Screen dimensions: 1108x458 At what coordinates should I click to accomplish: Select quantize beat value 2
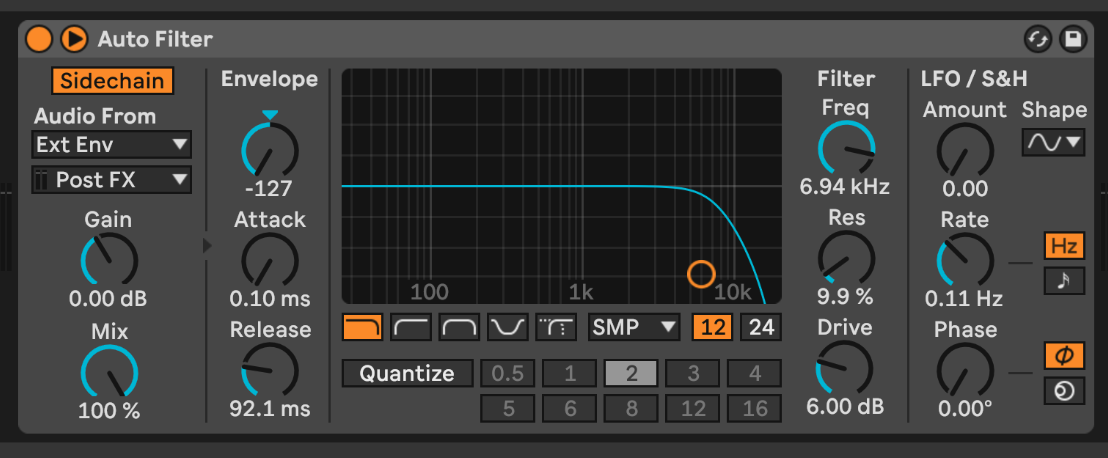point(631,373)
